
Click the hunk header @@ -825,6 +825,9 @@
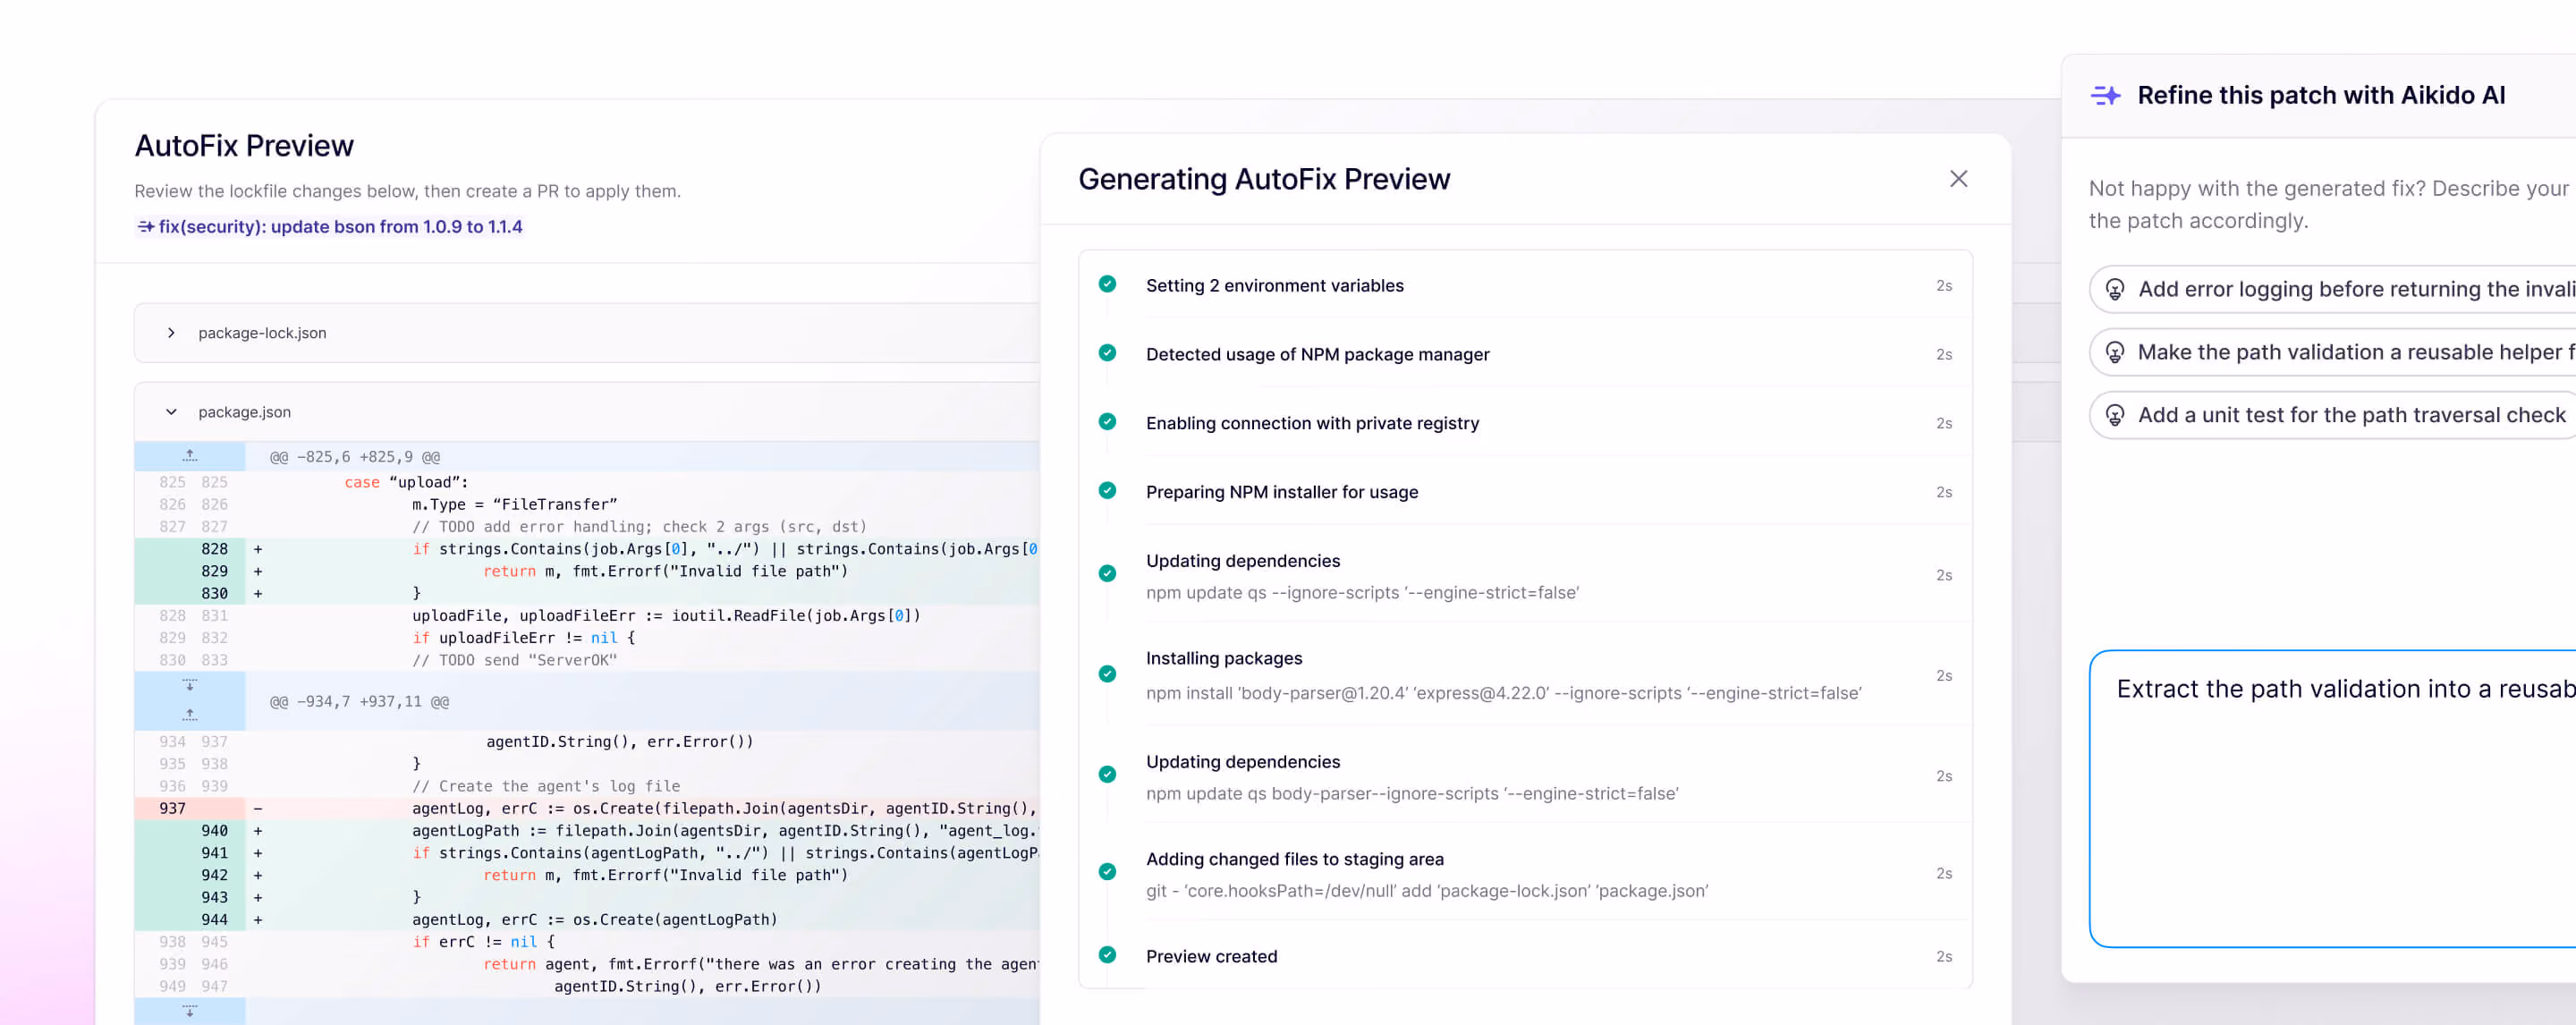354,457
